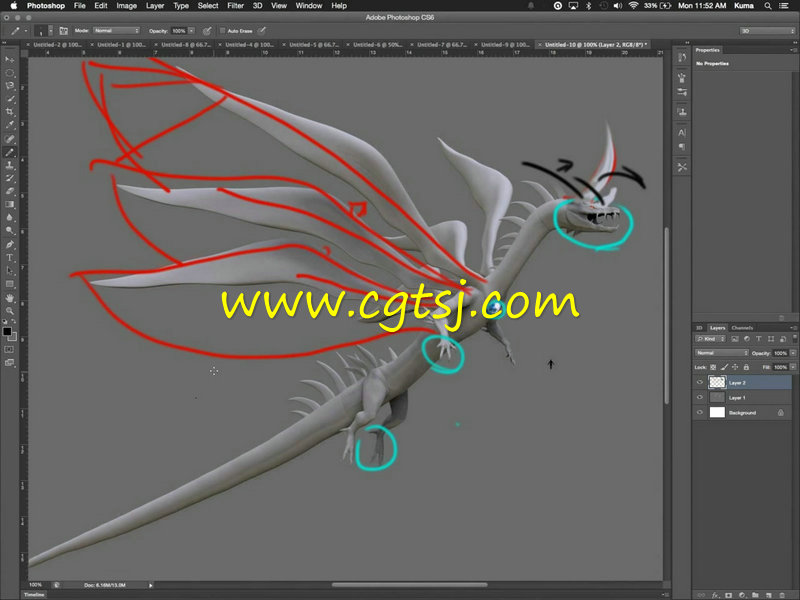
Task: Select the Eraser tool
Action: [9, 191]
